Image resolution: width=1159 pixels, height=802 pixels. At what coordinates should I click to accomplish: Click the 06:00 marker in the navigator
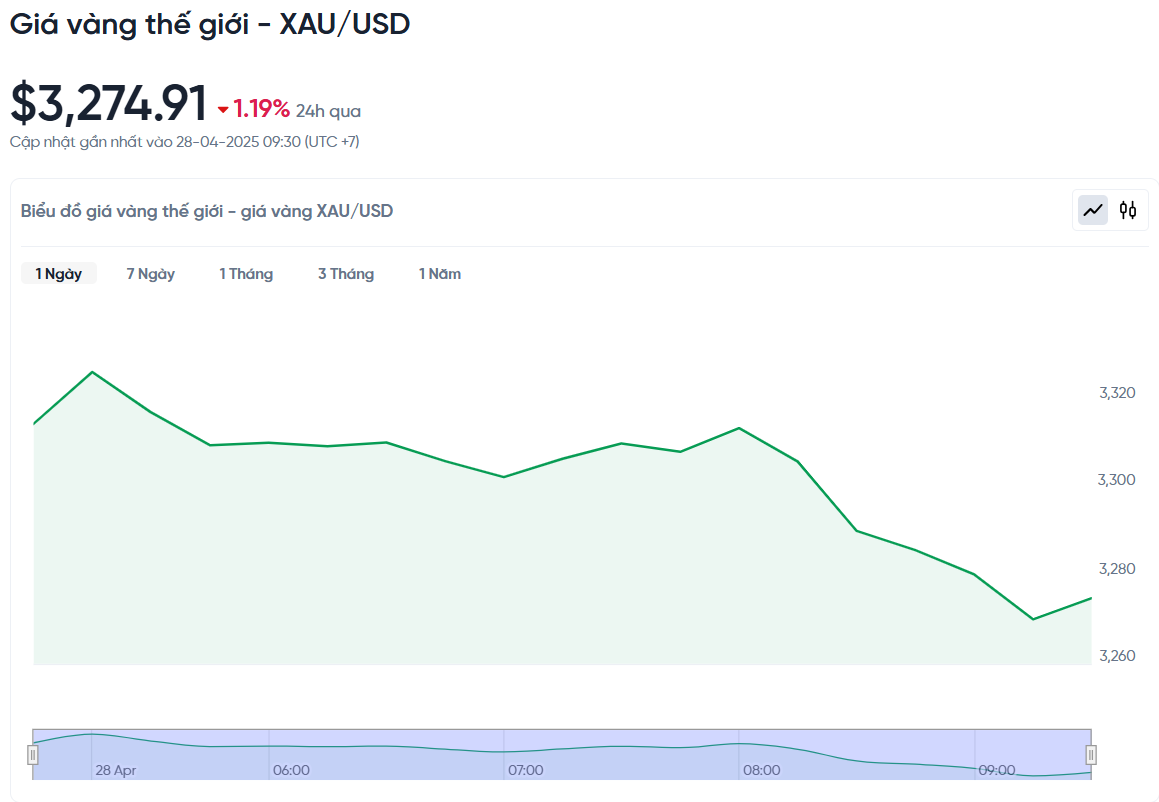coord(291,770)
